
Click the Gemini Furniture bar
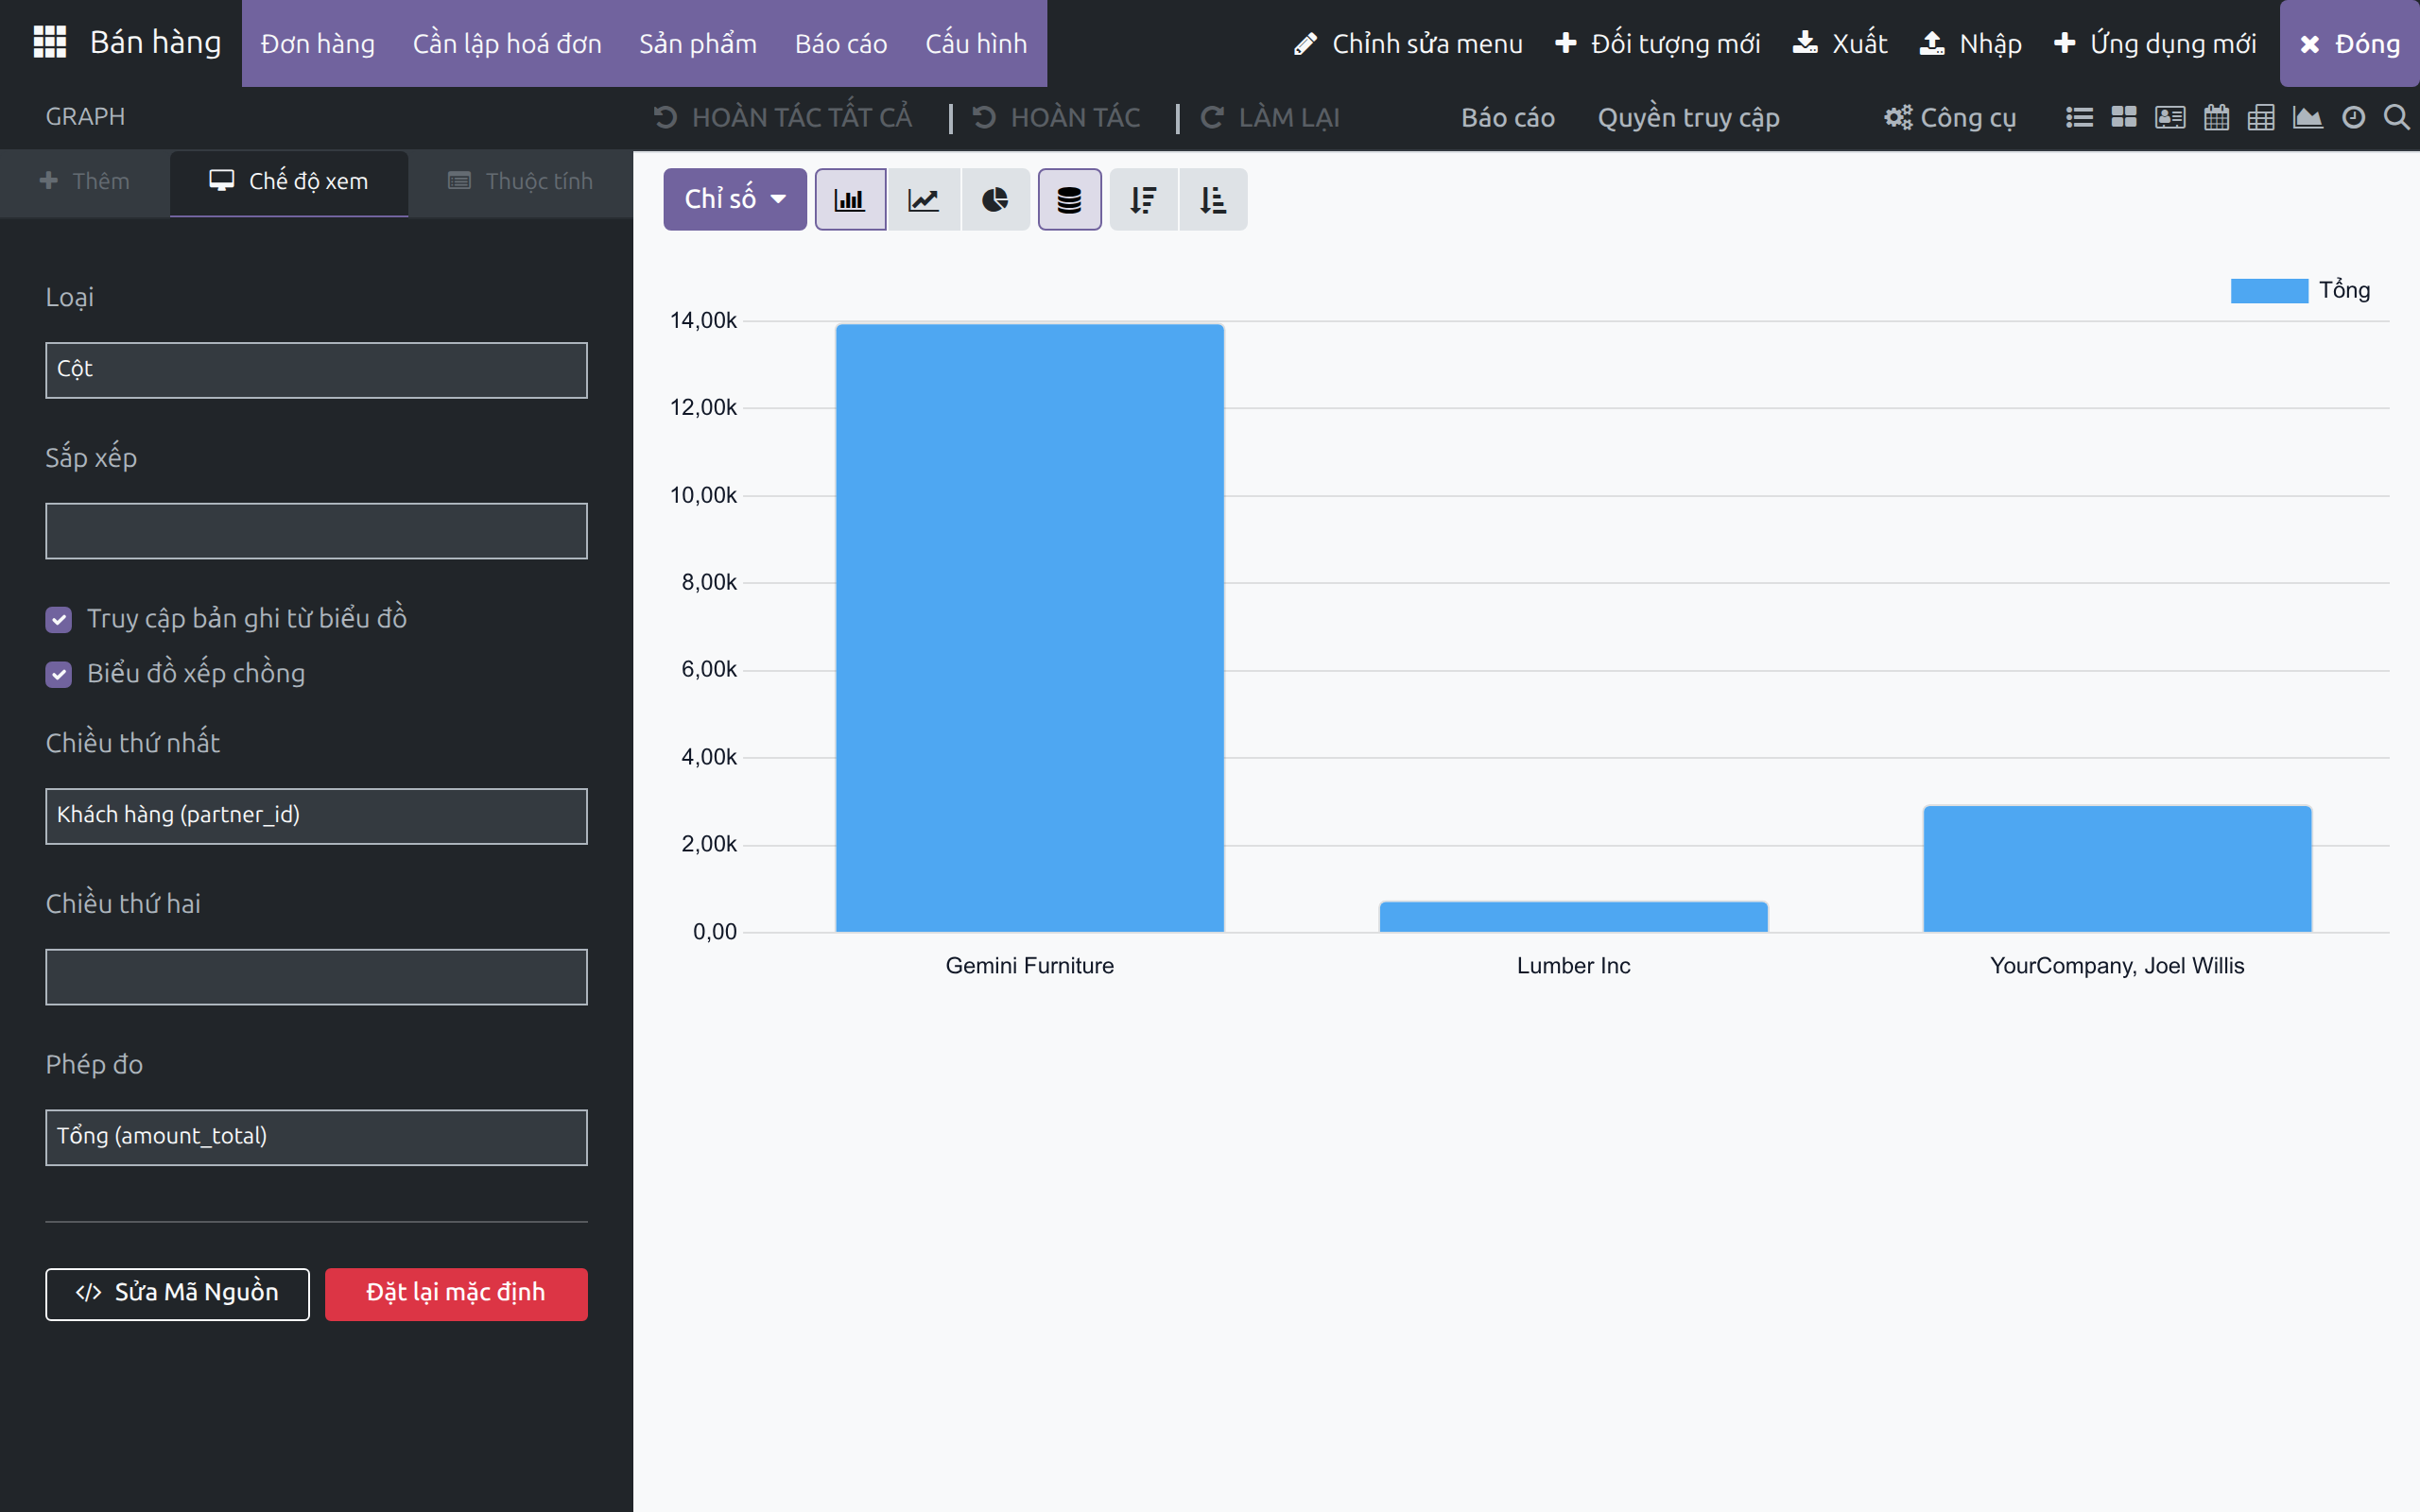pyautogui.click(x=1030, y=628)
